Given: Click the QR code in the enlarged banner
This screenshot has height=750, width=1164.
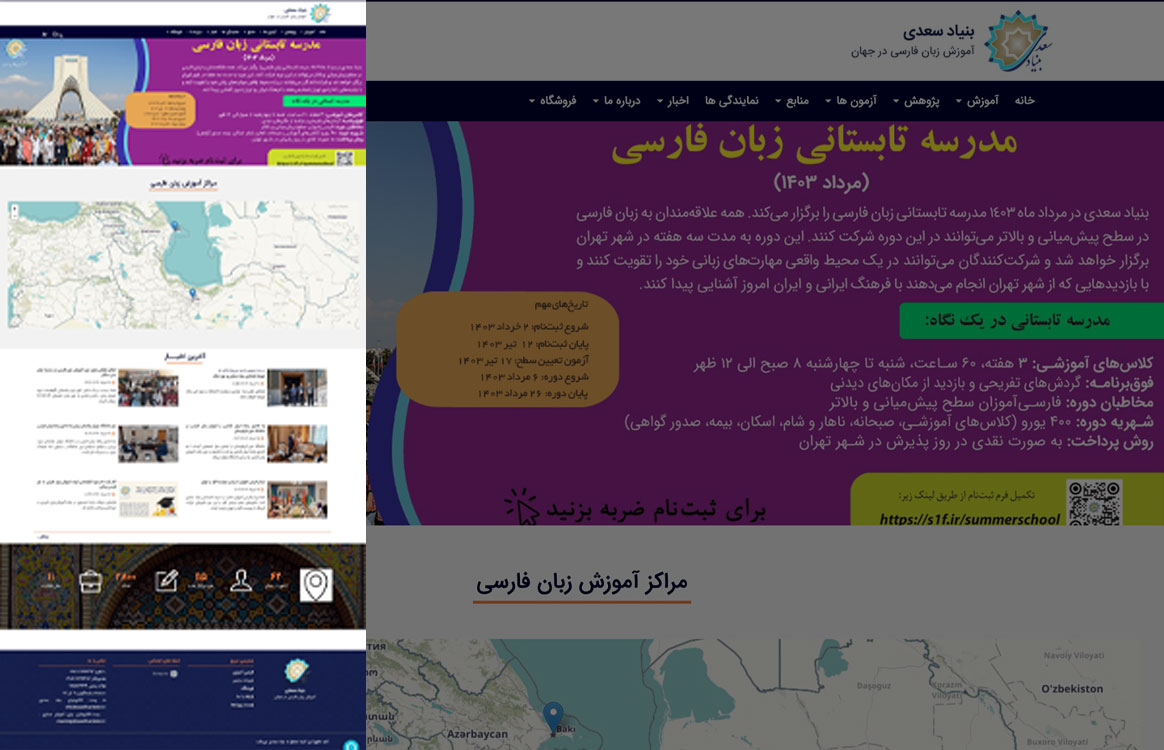Looking at the screenshot, I should pyautogui.click(x=1094, y=502).
